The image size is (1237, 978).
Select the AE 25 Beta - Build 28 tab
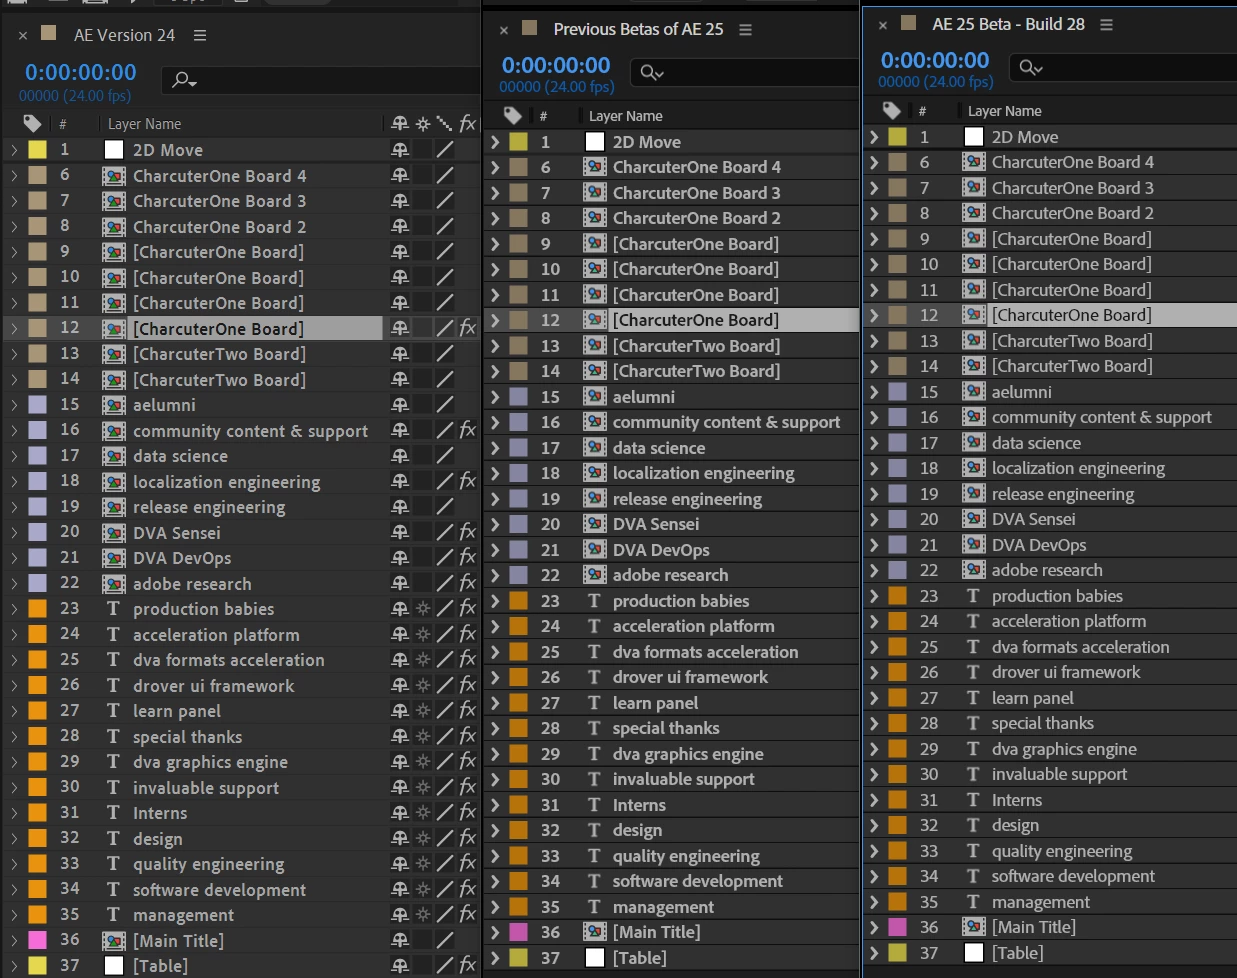1008,24
